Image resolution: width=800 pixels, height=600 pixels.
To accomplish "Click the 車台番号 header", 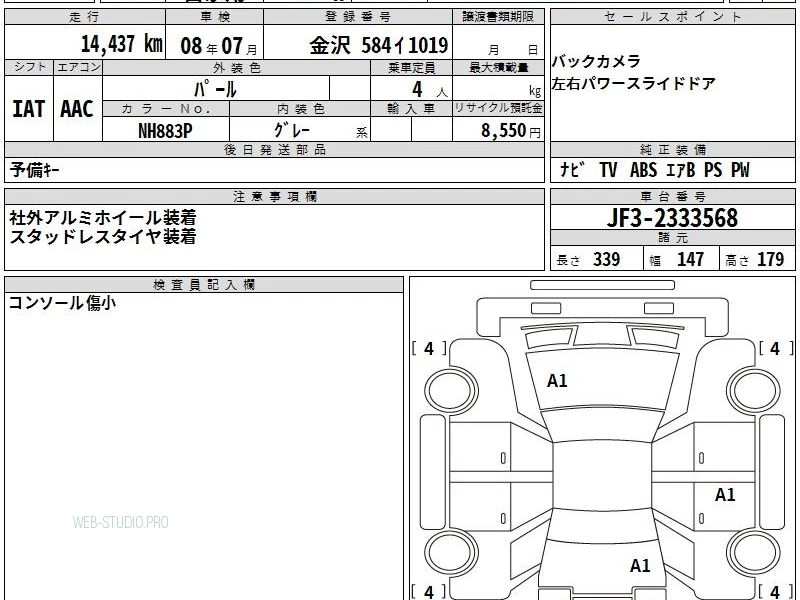I will click(x=672, y=196).
